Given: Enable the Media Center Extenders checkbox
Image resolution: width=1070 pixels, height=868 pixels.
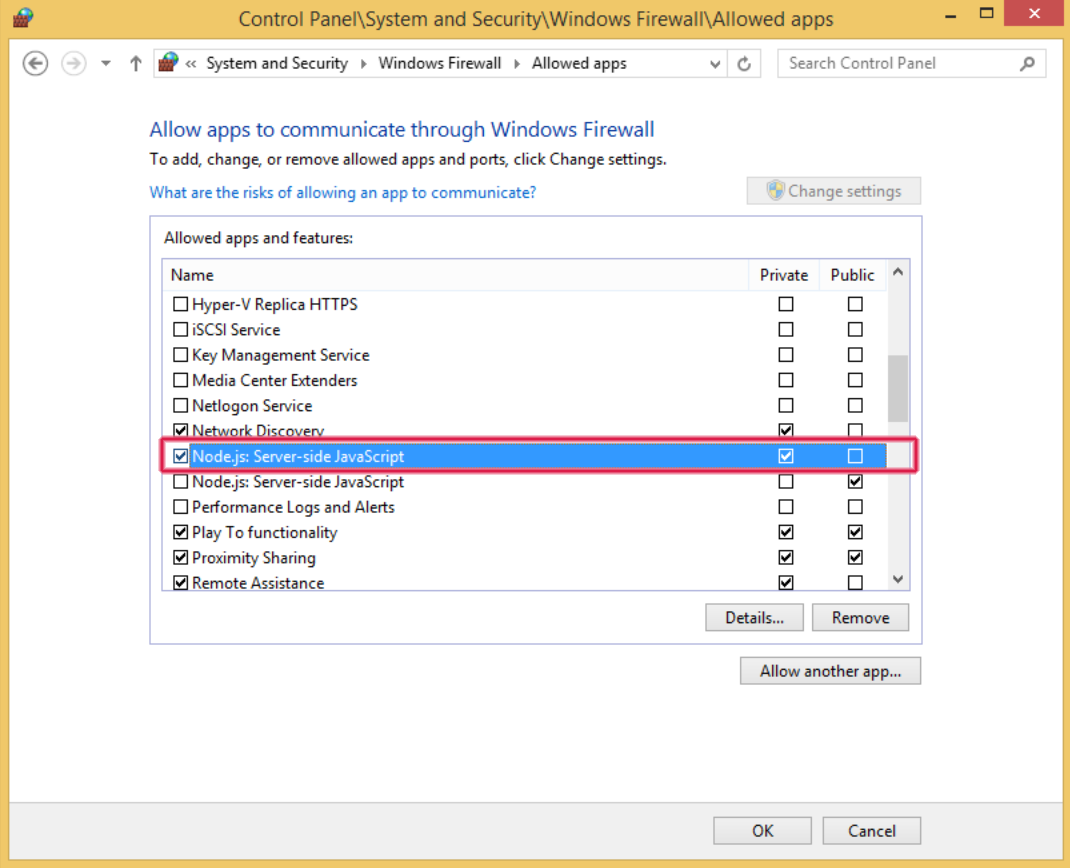Looking at the screenshot, I should point(180,380).
